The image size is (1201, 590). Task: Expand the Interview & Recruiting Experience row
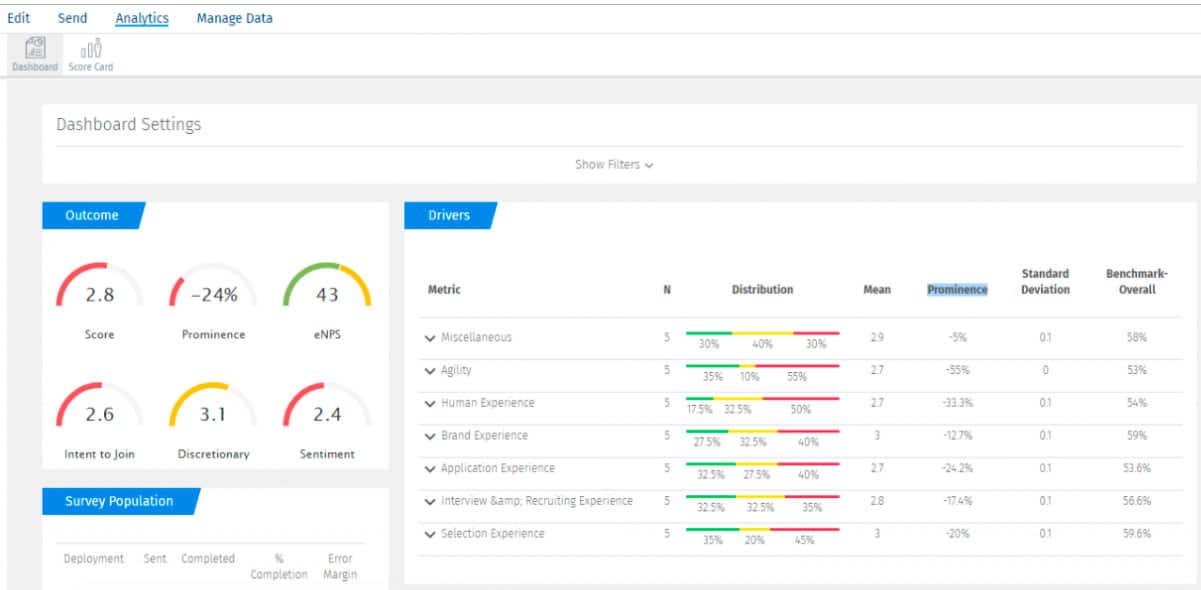[x=430, y=501]
